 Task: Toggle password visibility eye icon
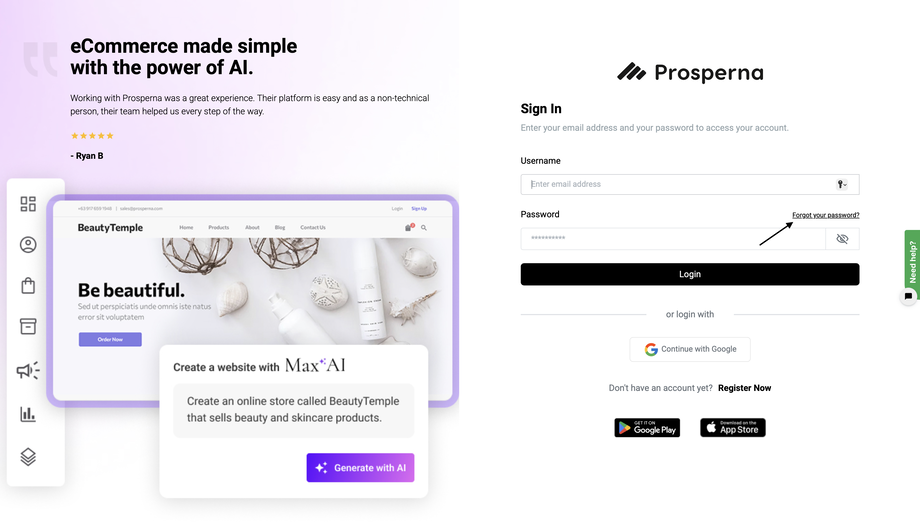(x=842, y=239)
